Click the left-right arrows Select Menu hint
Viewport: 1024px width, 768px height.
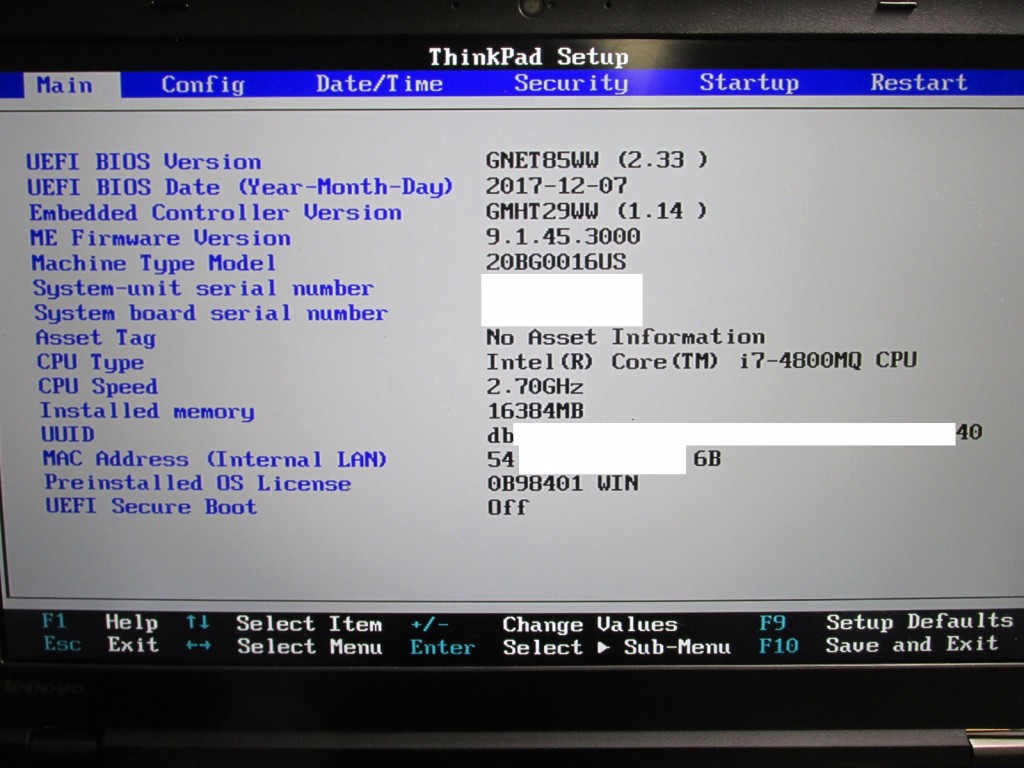284,646
